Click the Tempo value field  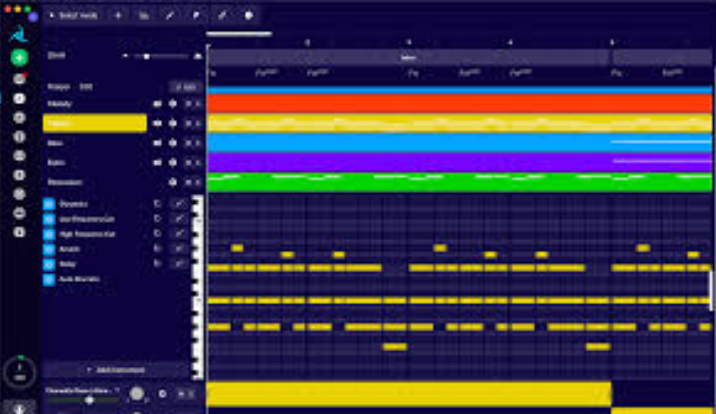(x=86, y=87)
